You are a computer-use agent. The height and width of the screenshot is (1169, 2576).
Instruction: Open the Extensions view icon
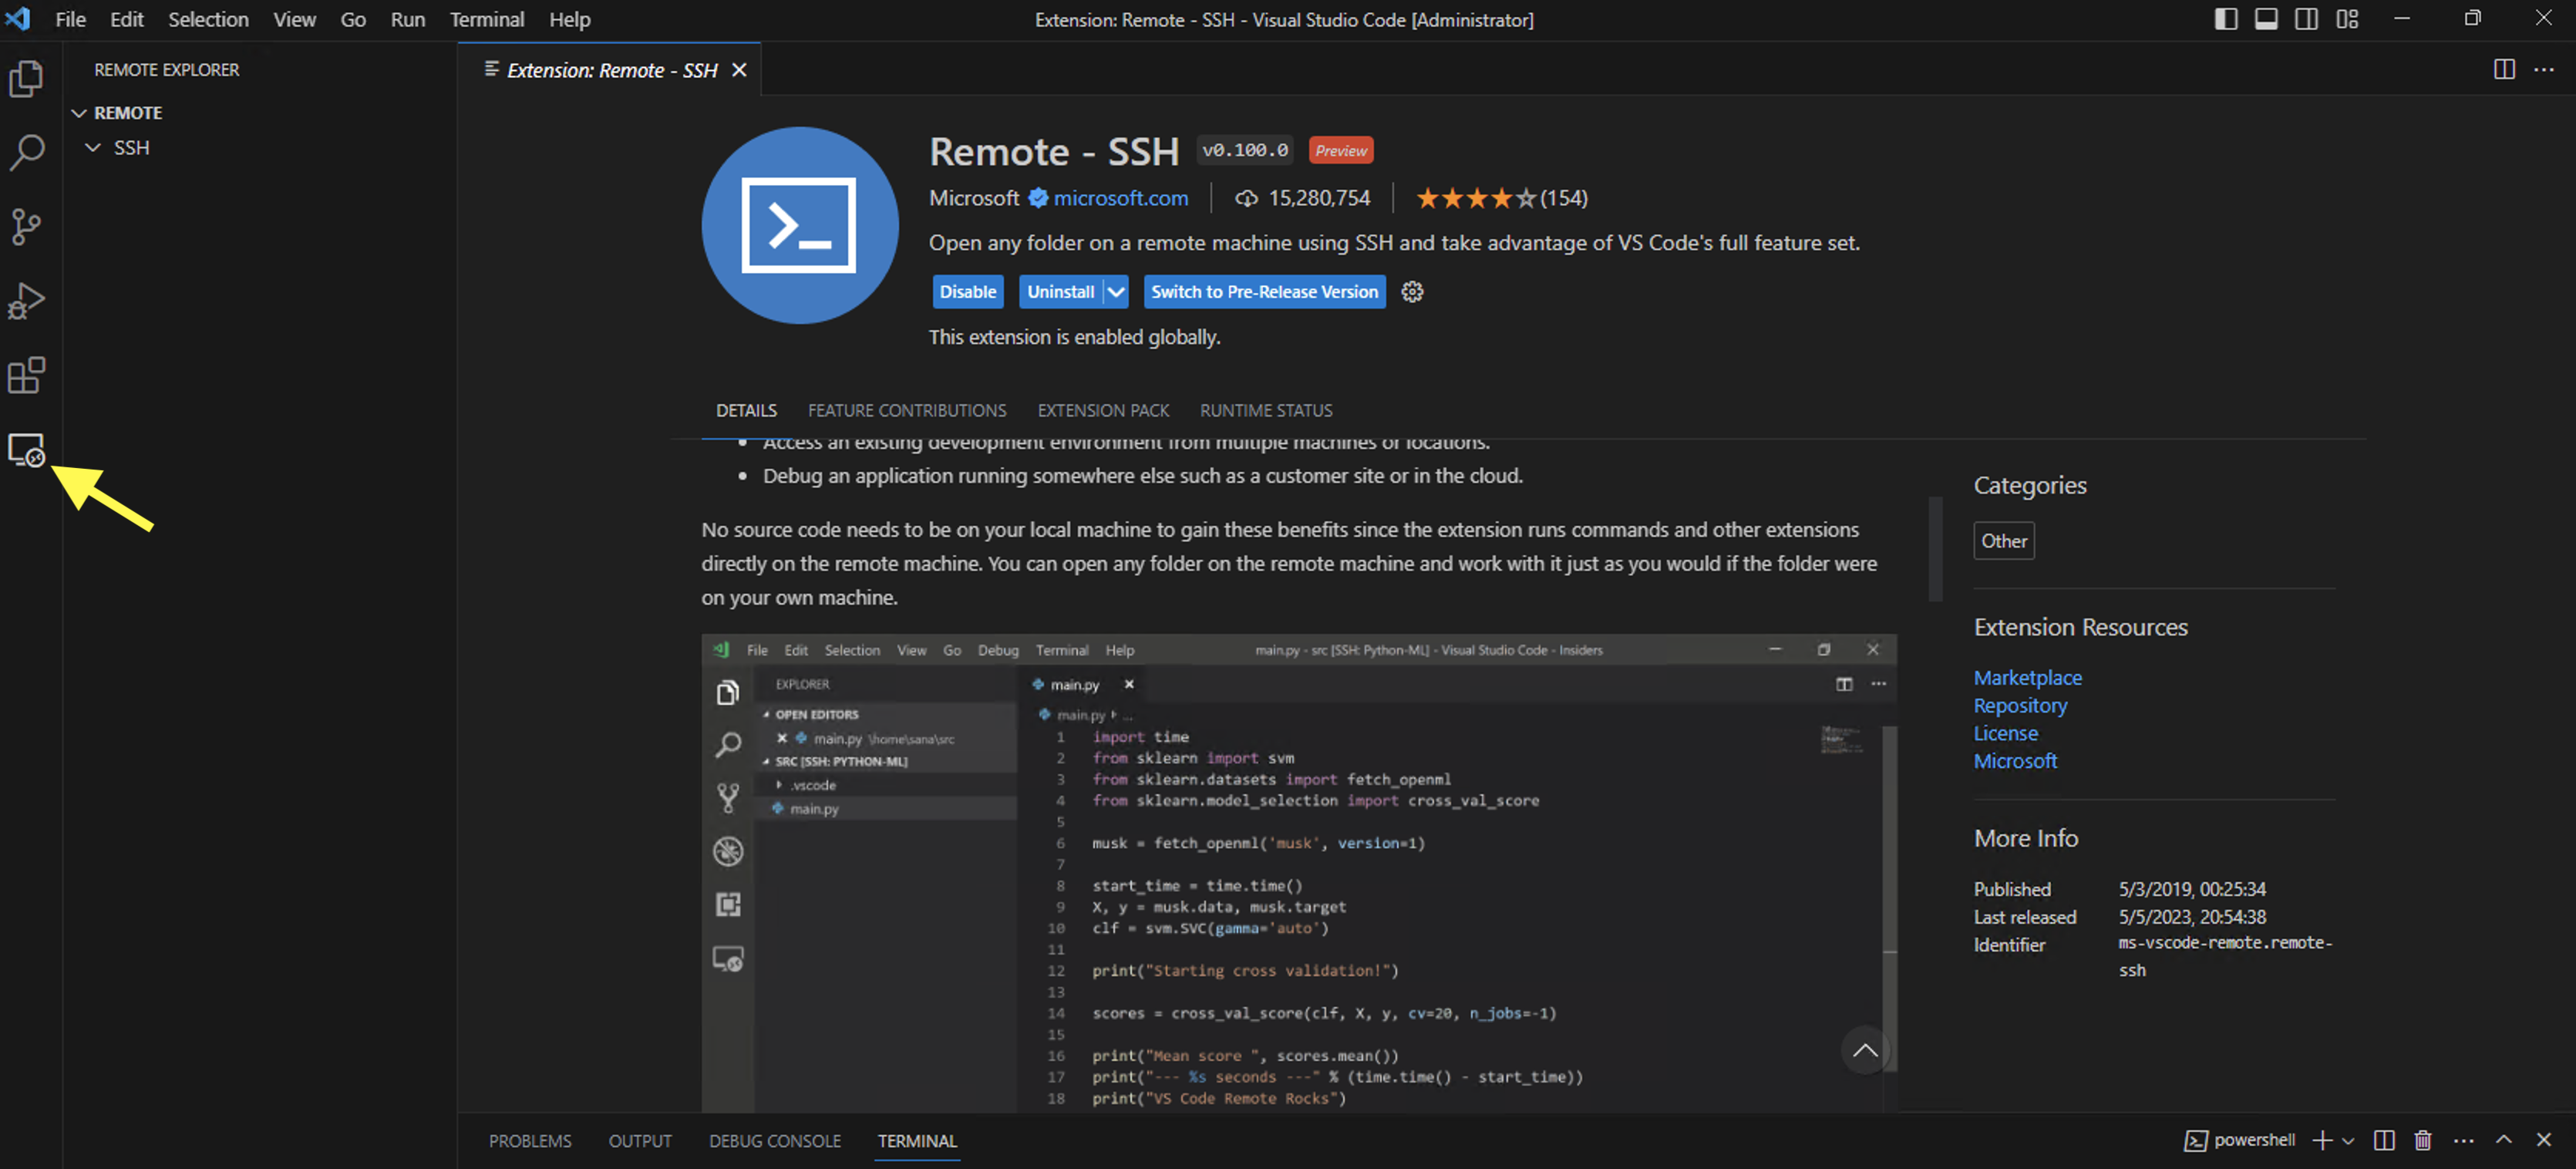pyautogui.click(x=26, y=376)
